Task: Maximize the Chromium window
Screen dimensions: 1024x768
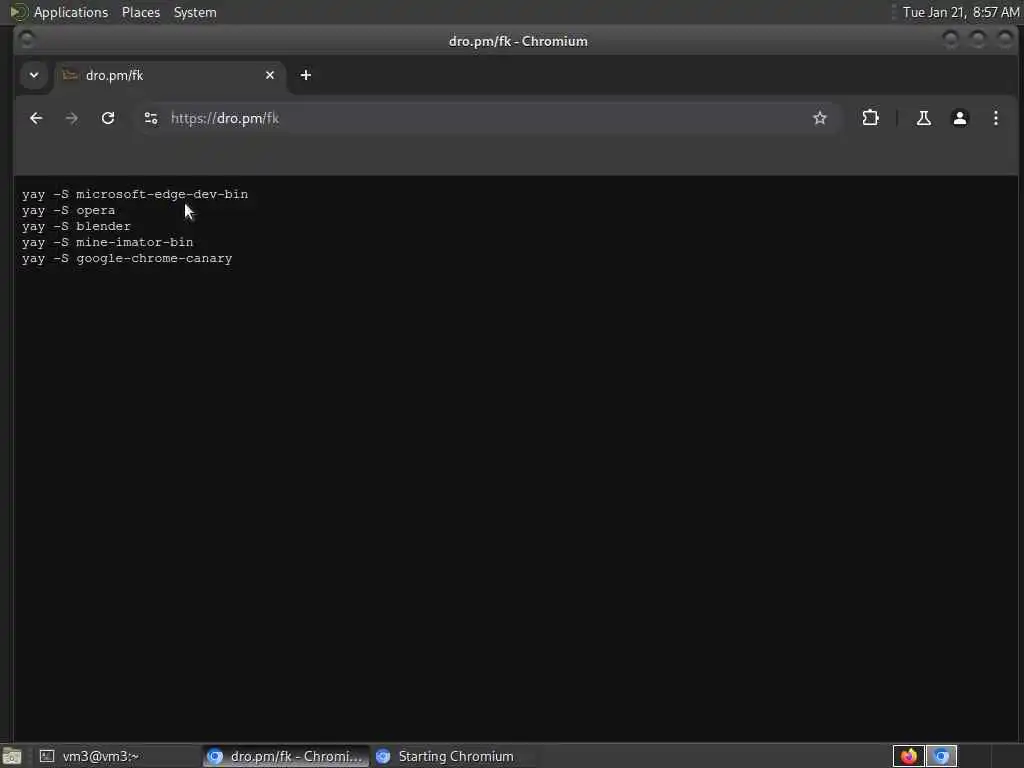Action: point(978,40)
